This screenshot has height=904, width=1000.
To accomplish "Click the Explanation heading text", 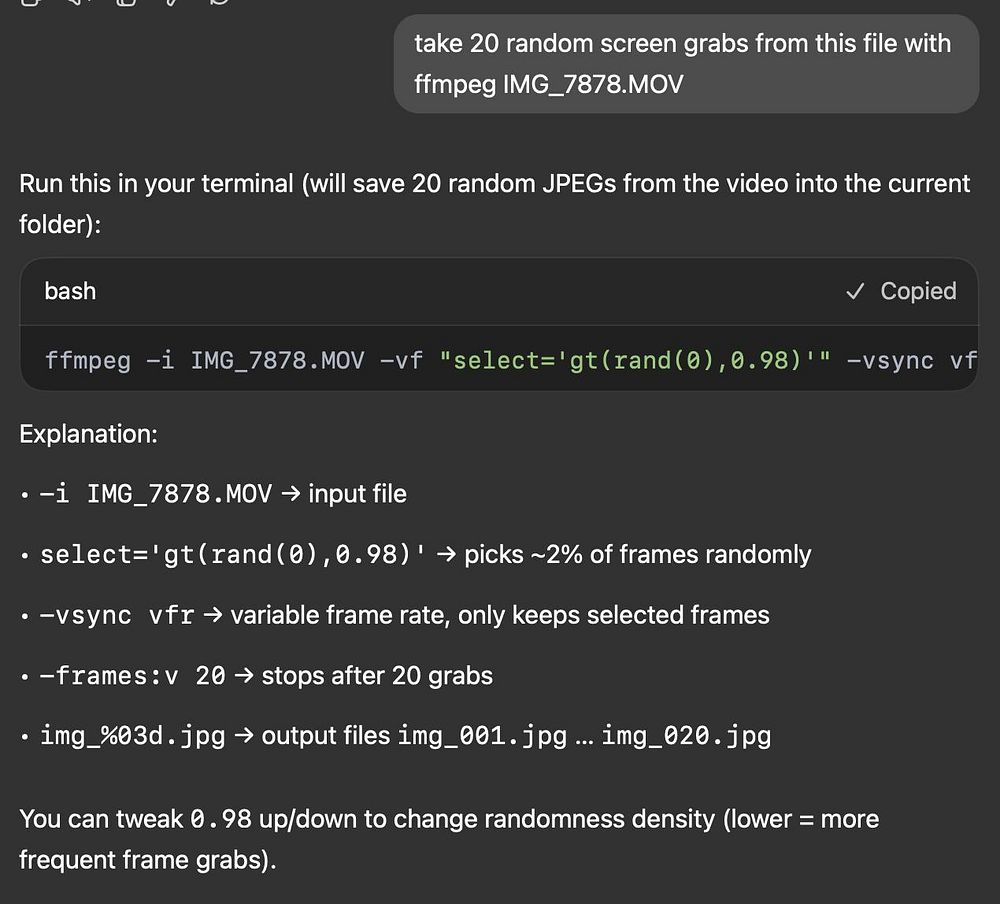I will point(88,434).
